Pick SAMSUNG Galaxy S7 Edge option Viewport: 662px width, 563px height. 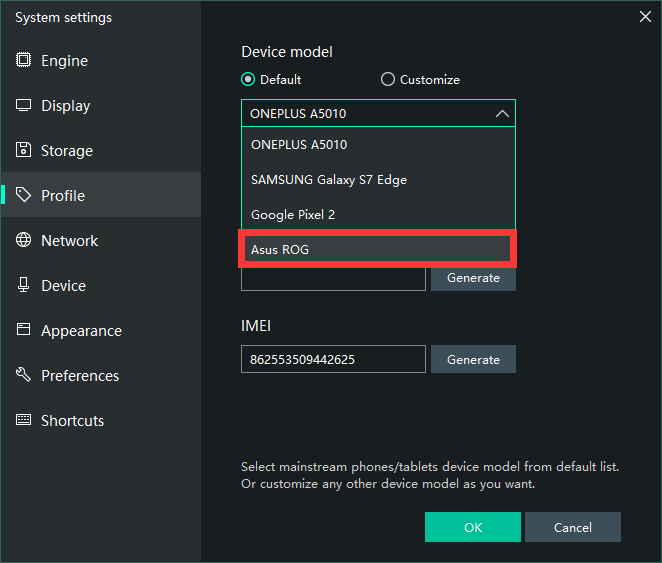(377, 180)
